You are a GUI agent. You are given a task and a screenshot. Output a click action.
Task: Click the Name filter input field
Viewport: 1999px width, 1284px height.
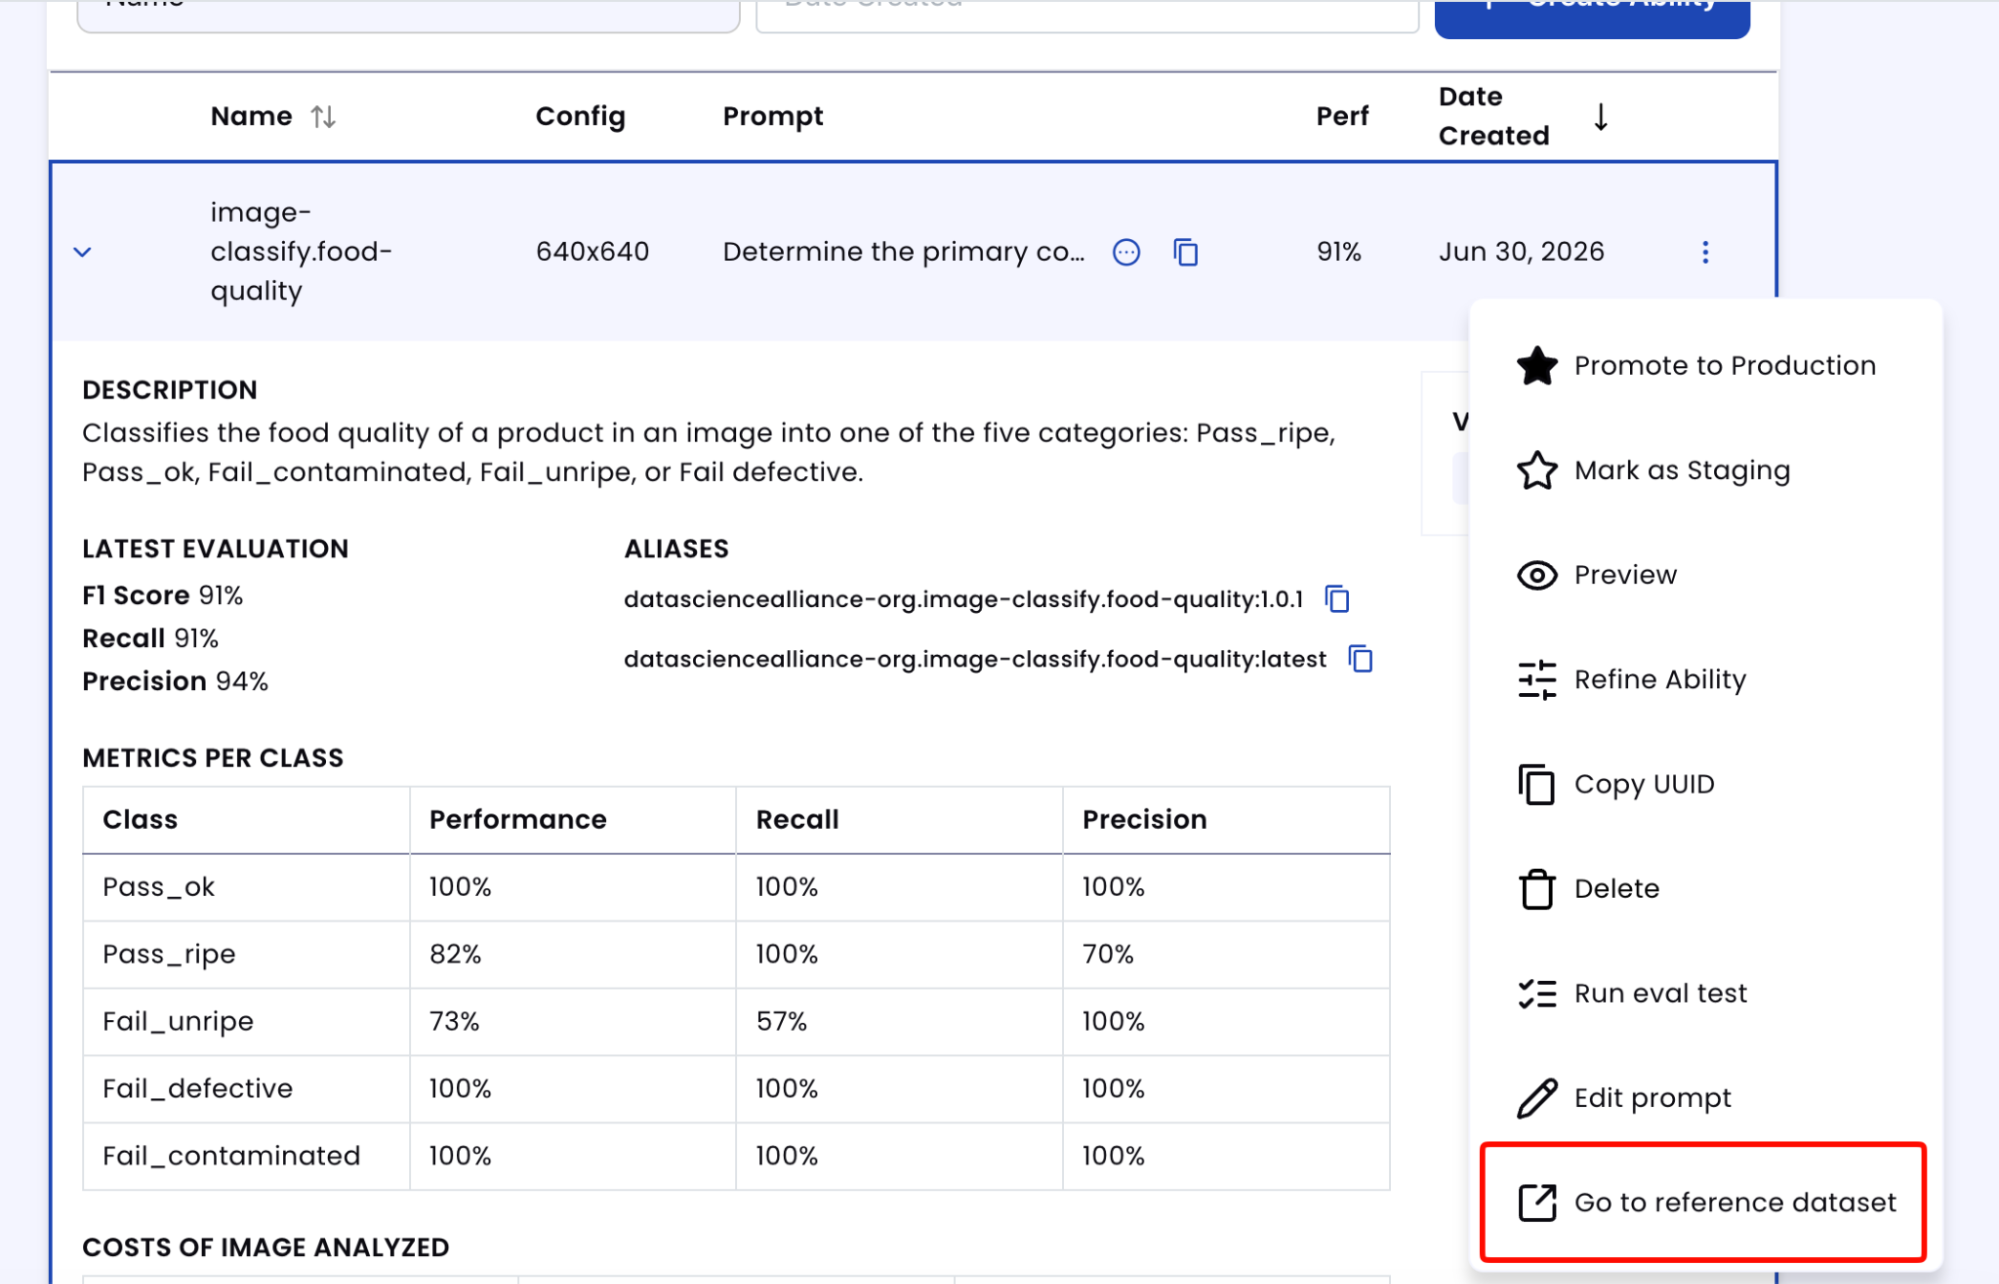(408, 15)
